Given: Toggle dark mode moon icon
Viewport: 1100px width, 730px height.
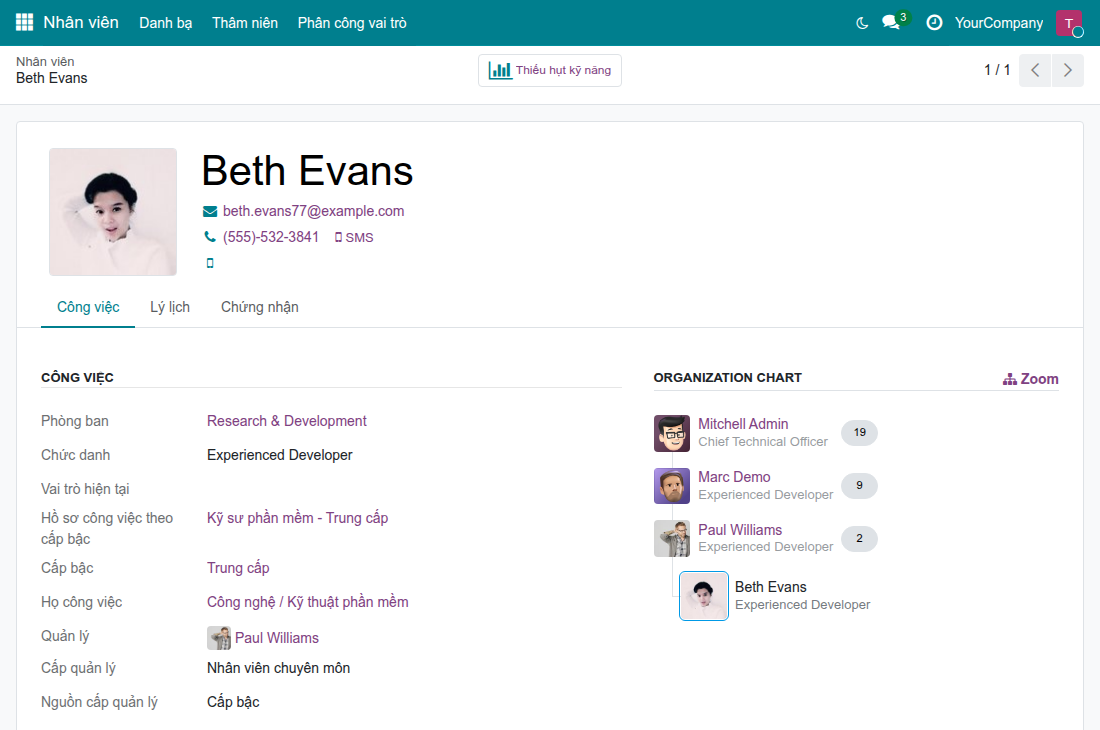Looking at the screenshot, I should (x=862, y=23).
